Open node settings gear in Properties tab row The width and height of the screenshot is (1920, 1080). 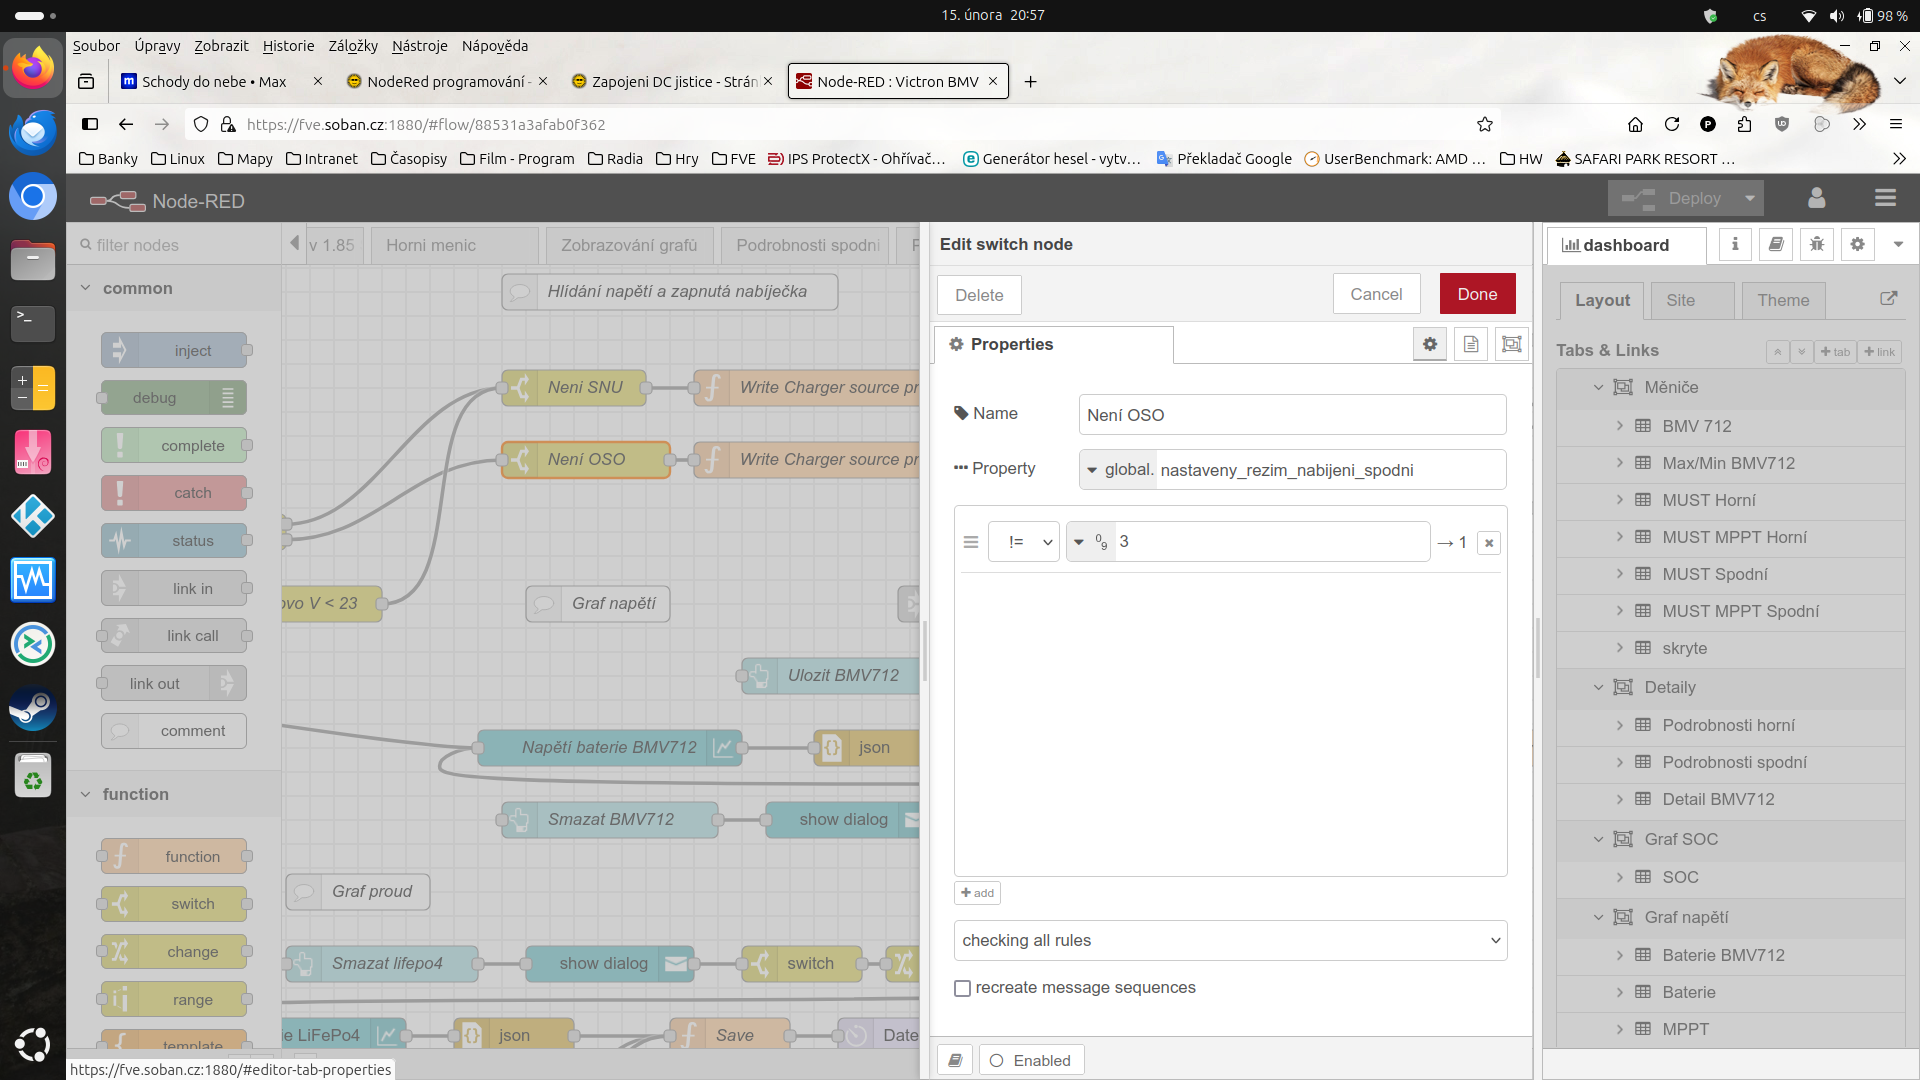[x=1430, y=344]
